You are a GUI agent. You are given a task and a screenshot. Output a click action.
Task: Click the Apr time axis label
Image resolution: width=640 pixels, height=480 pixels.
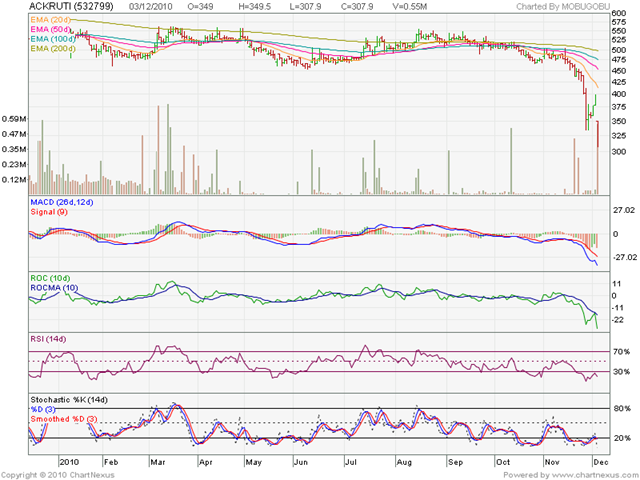point(205,462)
